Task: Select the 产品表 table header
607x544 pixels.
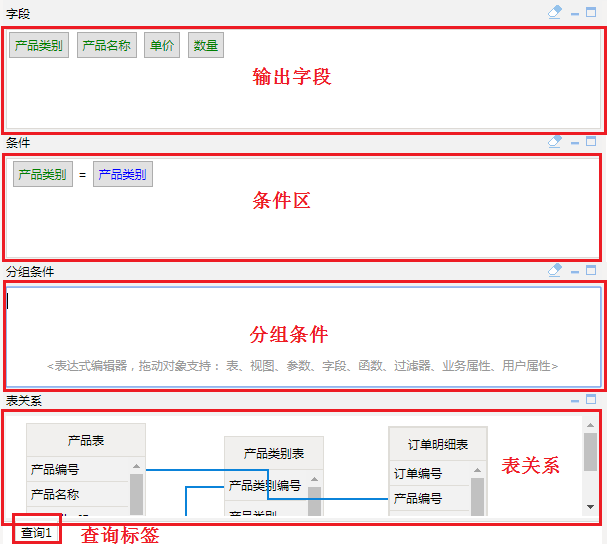Action: pos(86,440)
